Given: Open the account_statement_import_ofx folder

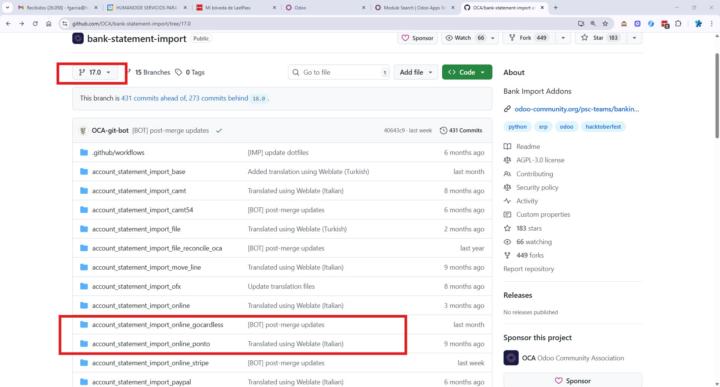Looking at the screenshot, I should coord(136,286).
